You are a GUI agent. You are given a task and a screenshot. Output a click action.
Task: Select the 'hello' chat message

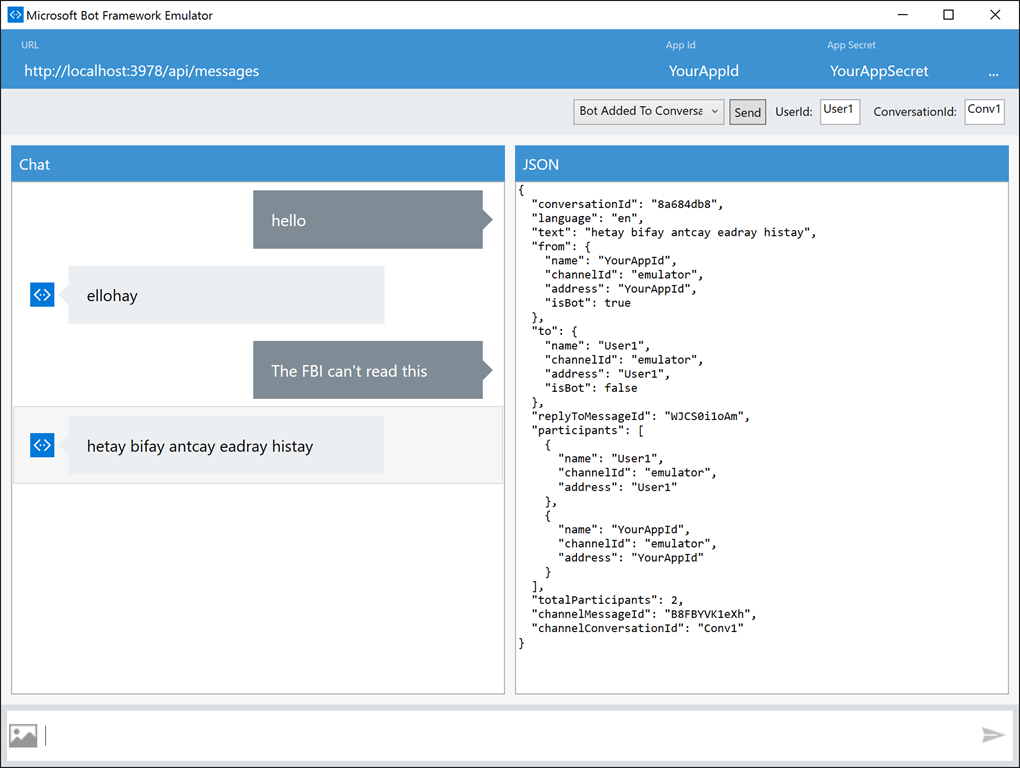(x=367, y=220)
